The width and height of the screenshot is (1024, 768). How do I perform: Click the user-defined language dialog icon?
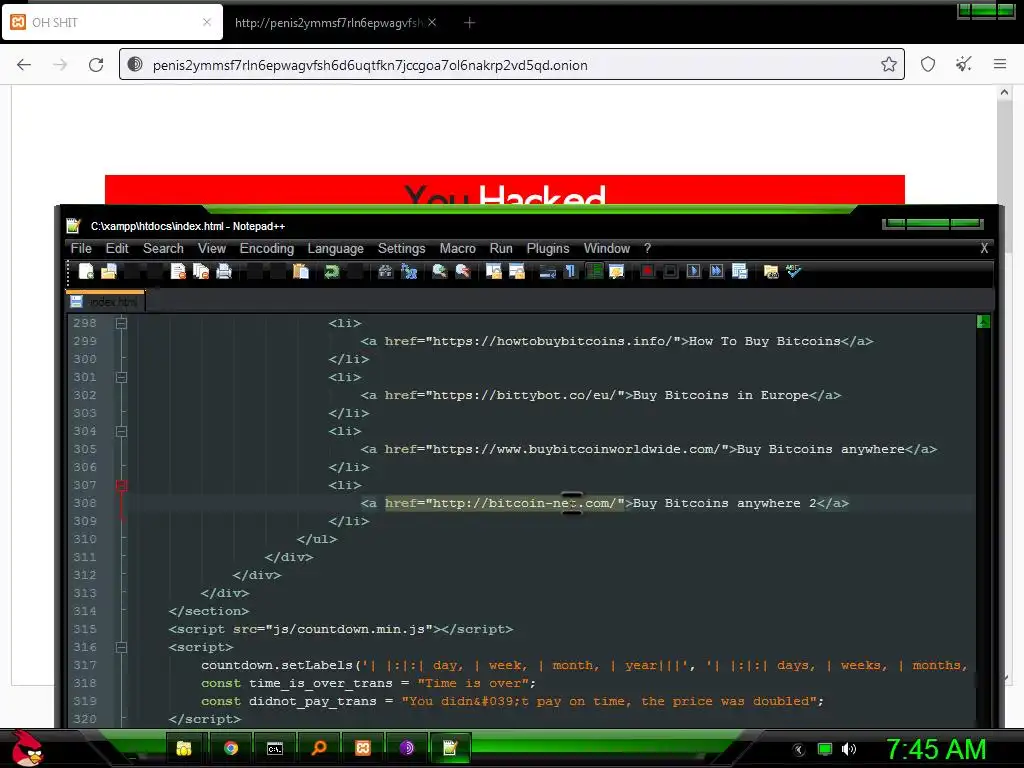(x=616, y=271)
